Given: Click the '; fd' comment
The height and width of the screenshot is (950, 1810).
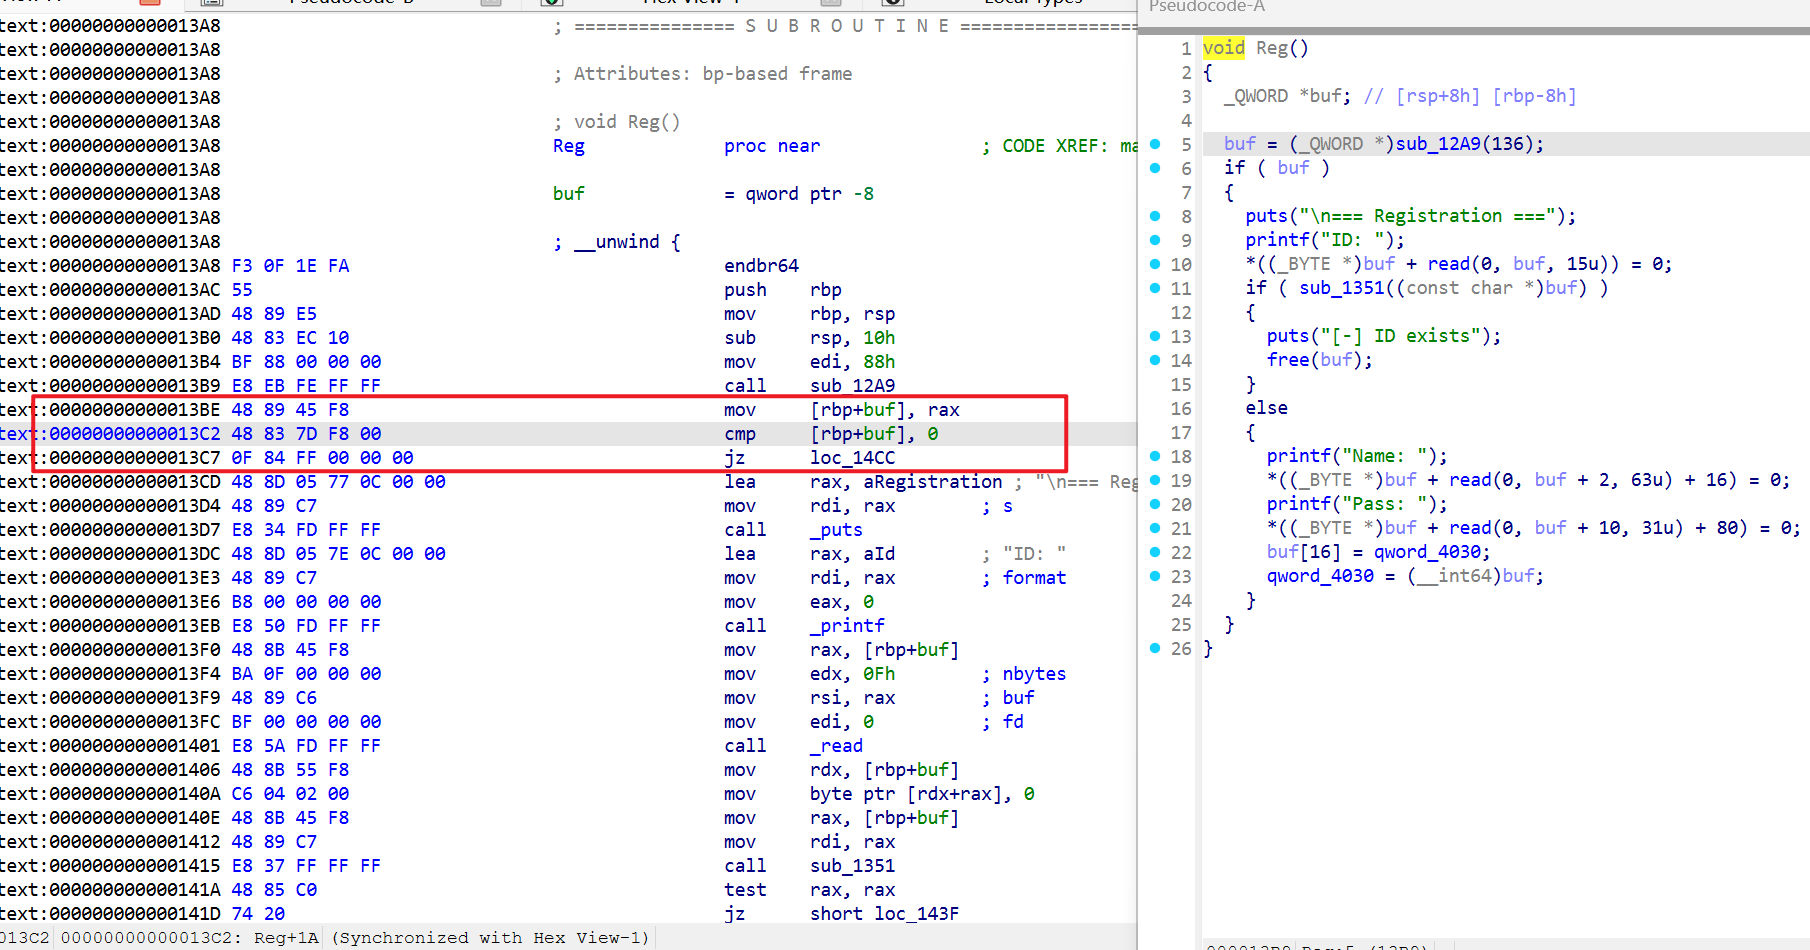Looking at the screenshot, I should pos(1003,722).
